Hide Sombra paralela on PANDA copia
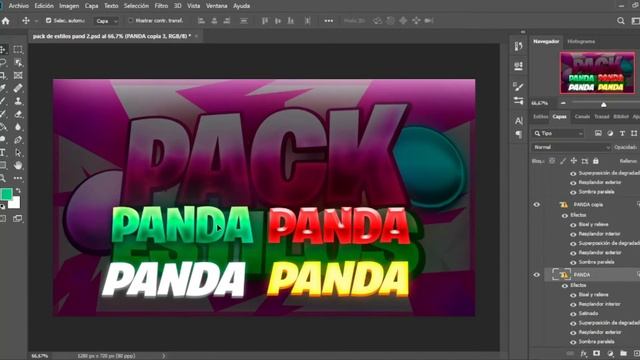This screenshot has height=360, width=640. point(573,262)
